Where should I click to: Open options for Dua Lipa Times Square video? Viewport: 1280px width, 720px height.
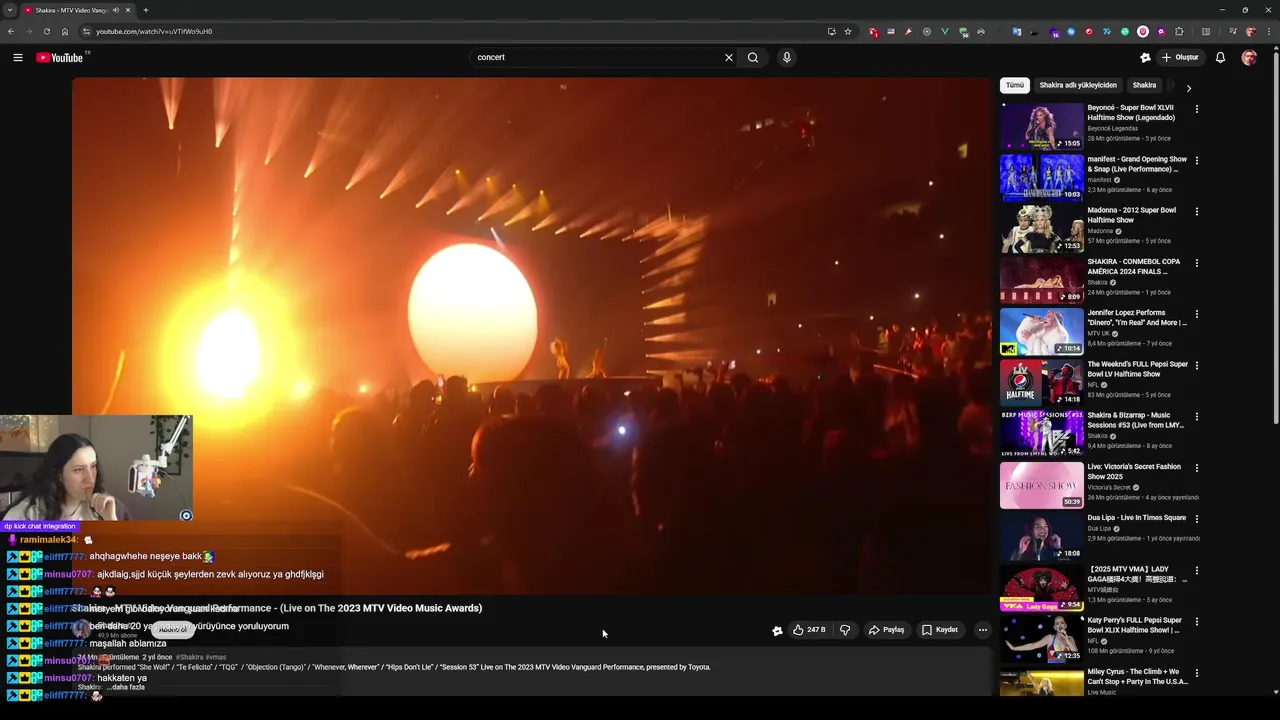click(x=1197, y=519)
